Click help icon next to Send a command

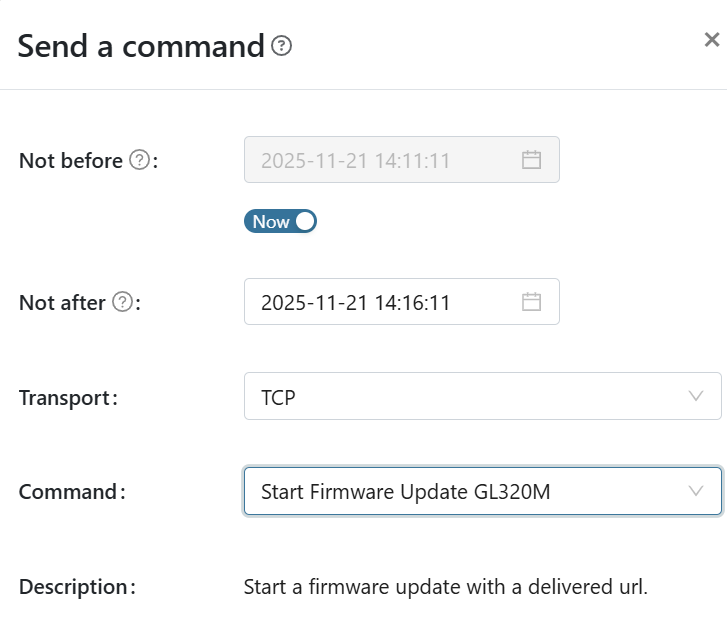282,46
